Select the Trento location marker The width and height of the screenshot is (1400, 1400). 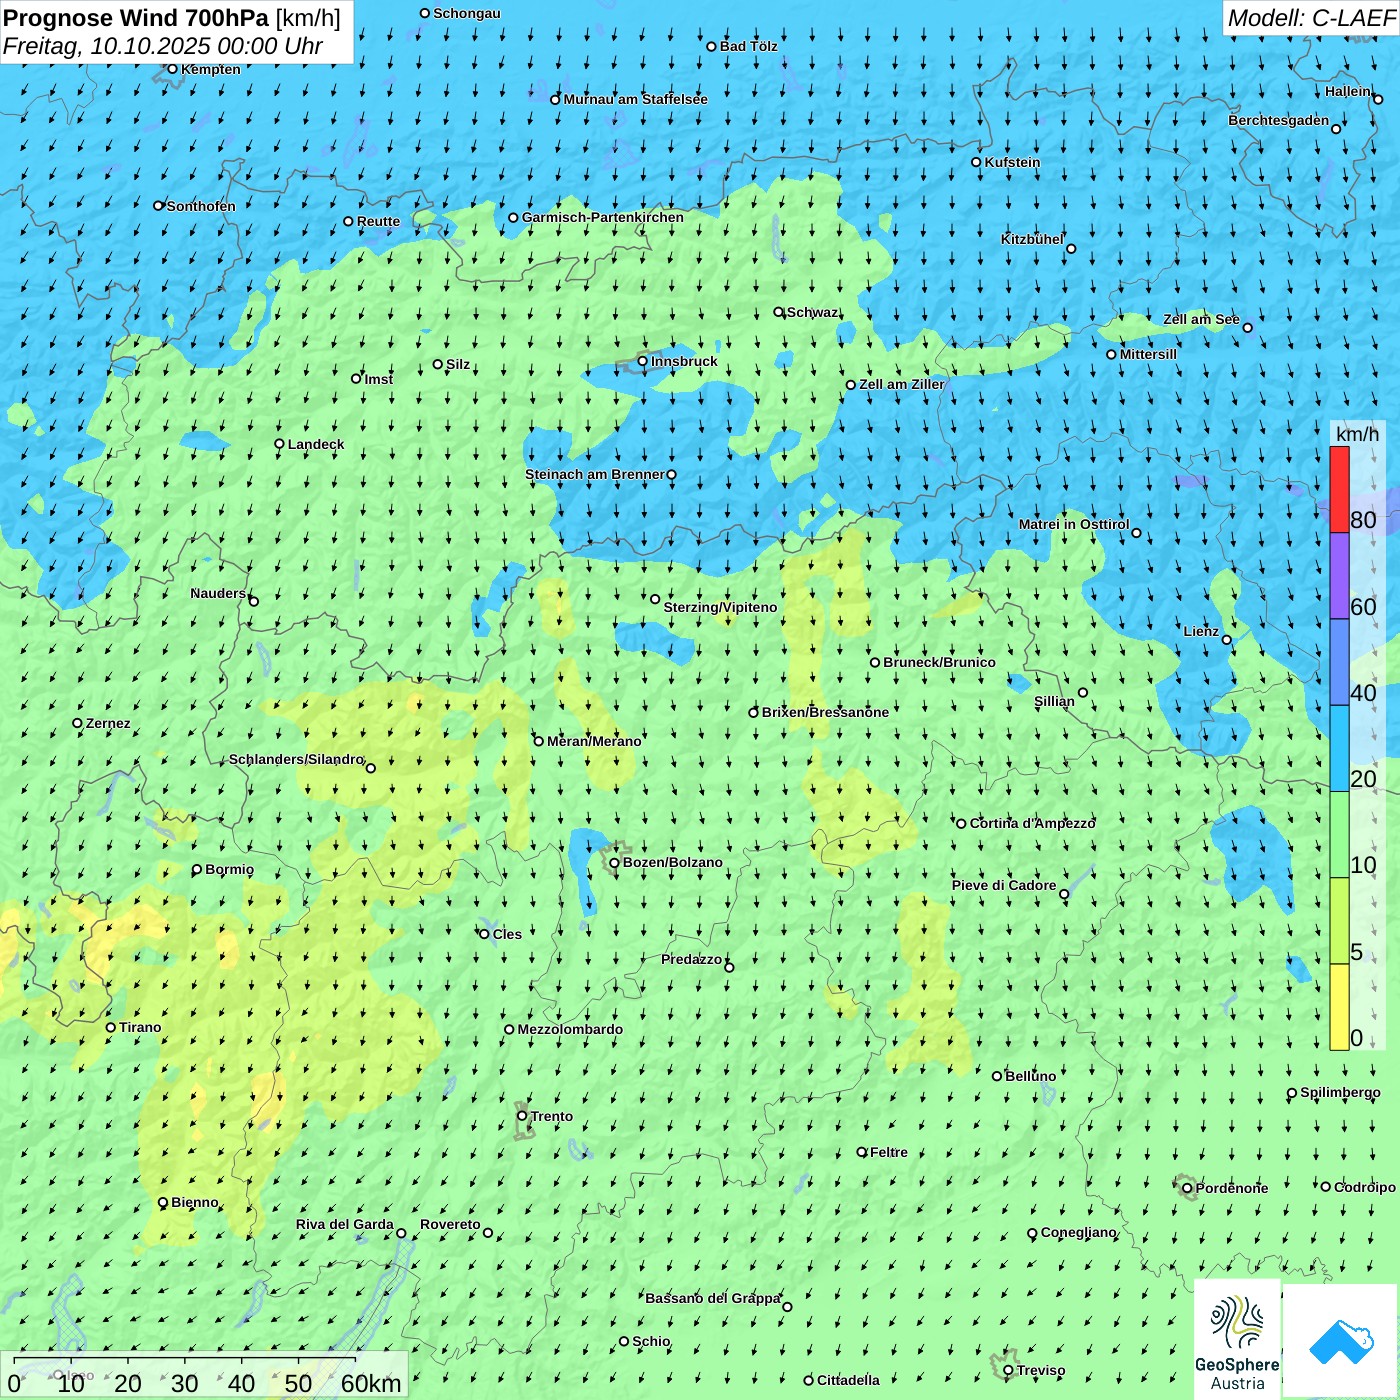[x=522, y=1116]
